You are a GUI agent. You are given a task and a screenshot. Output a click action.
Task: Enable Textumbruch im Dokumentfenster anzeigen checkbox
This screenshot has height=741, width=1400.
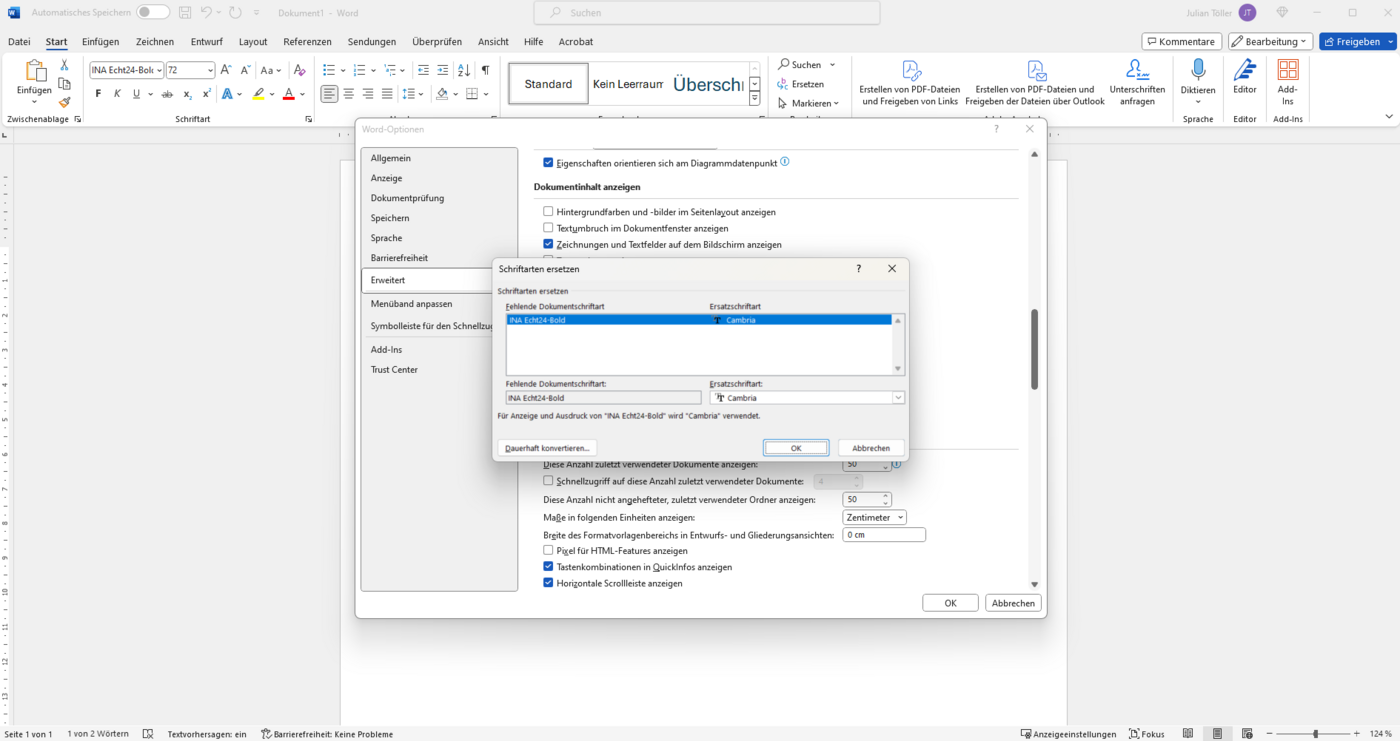(548, 228)
